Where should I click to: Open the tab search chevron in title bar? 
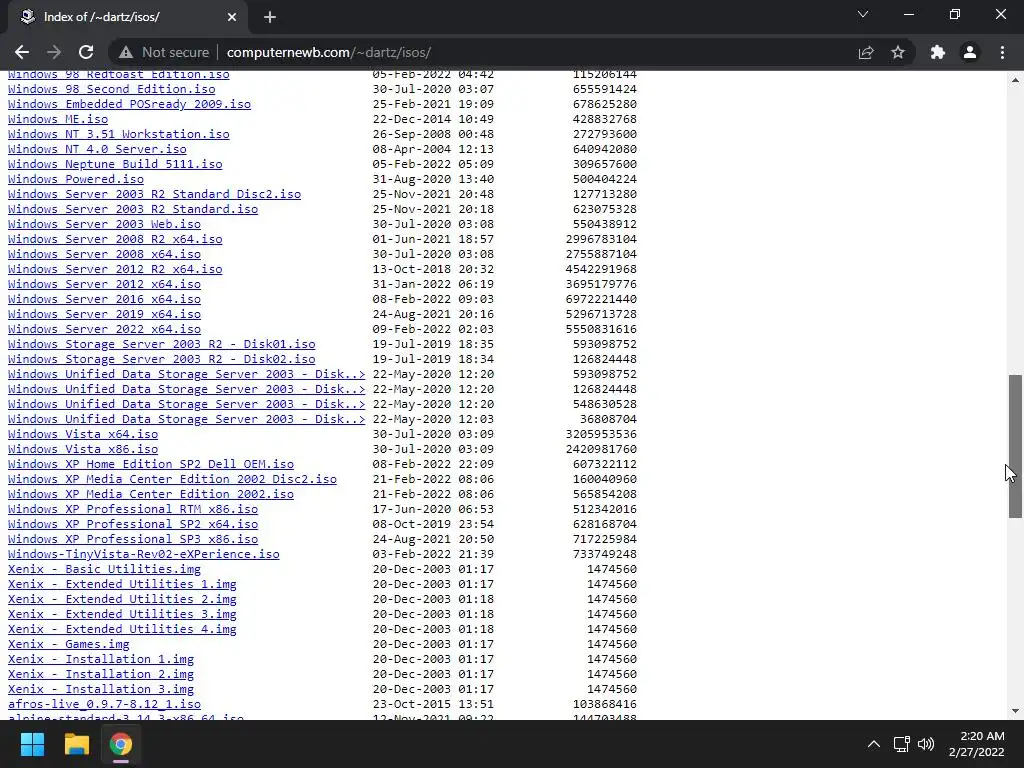[863, 14]
